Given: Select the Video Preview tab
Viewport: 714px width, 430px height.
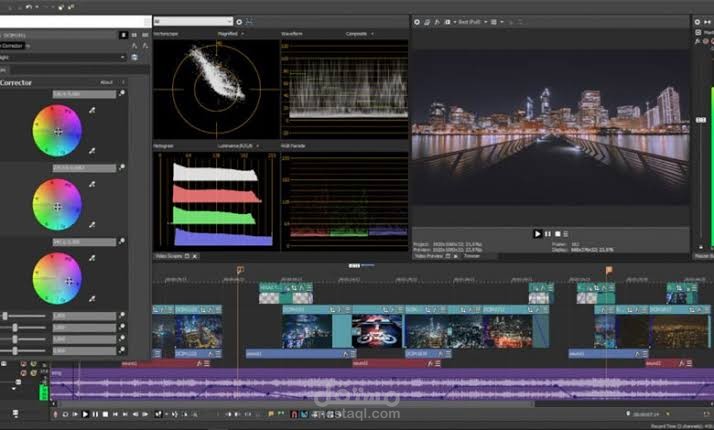Looking at the screenshot, I should point(428,256).
